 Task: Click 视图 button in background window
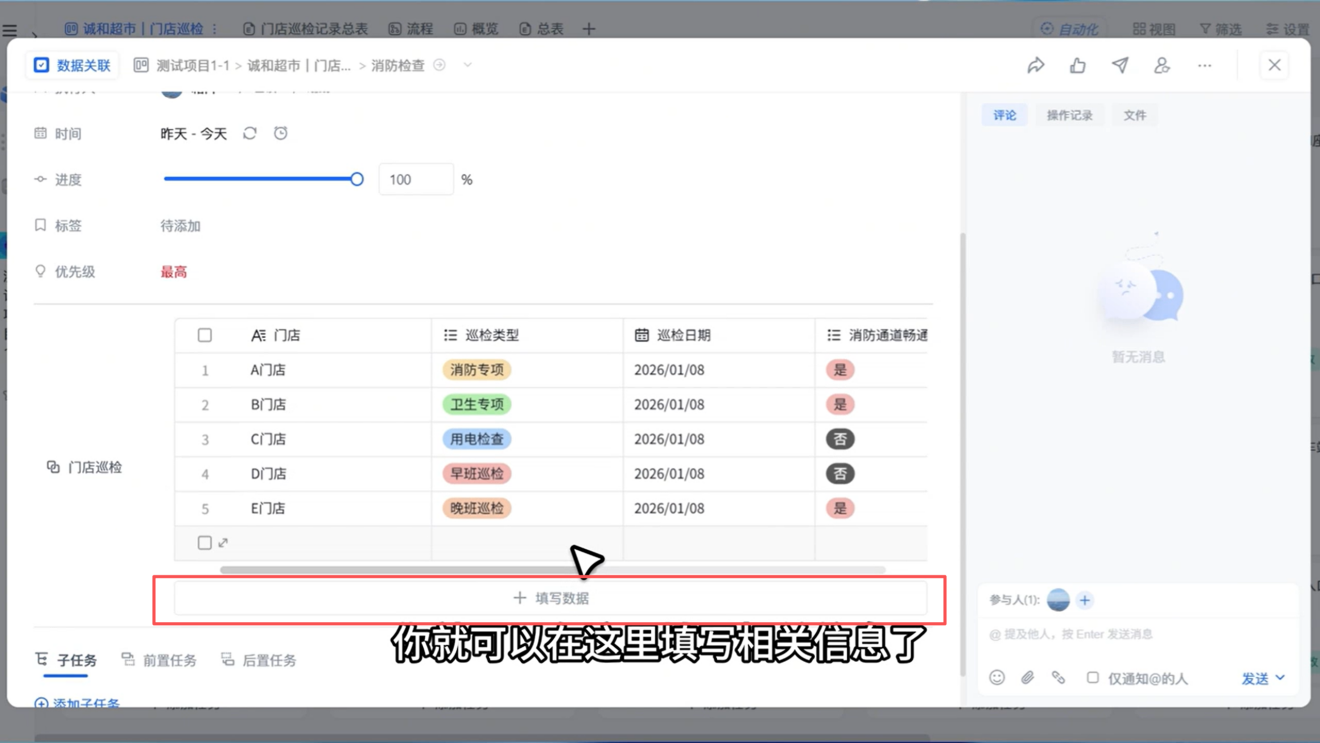pyautogui.click(x=1154, y=29)
